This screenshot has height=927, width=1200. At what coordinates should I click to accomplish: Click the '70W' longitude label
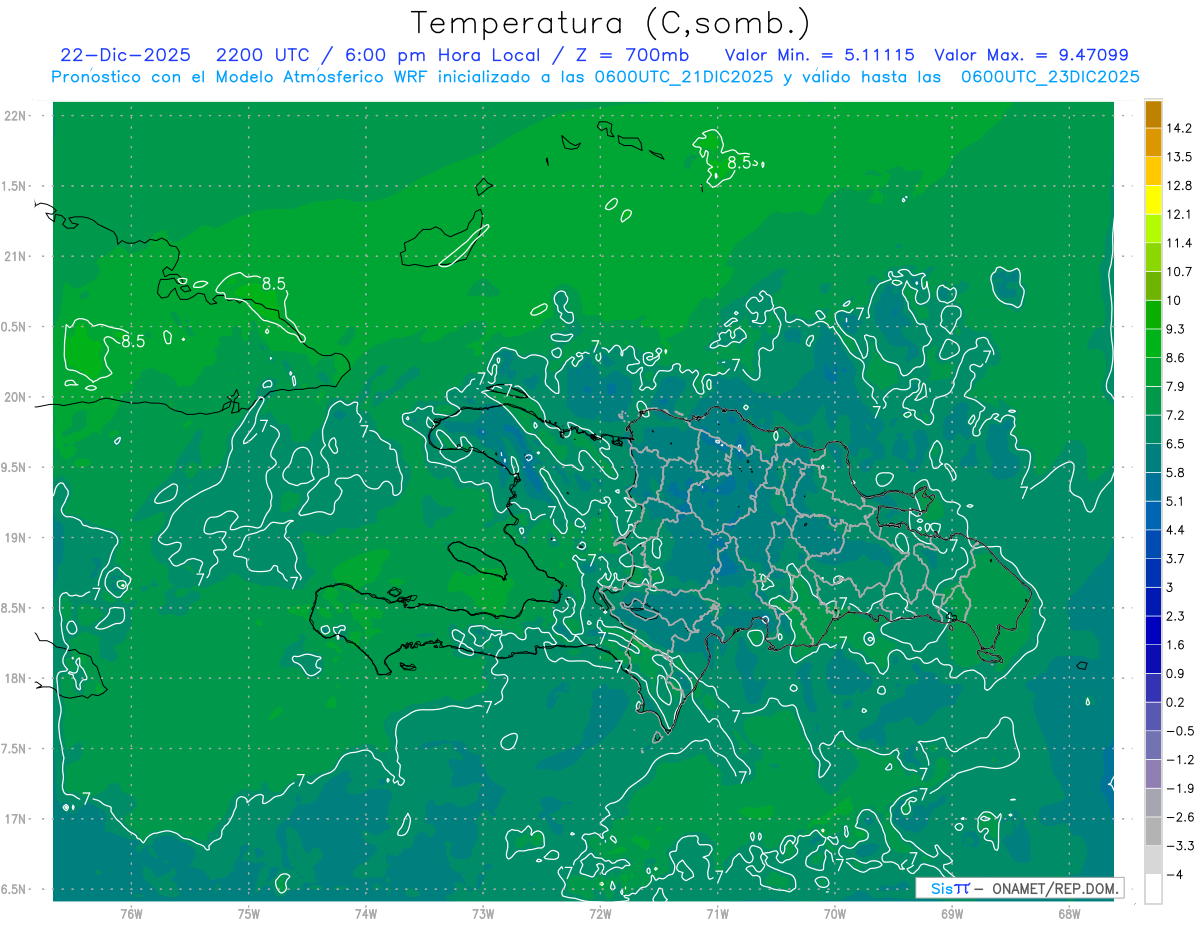[x=835, y=914]
